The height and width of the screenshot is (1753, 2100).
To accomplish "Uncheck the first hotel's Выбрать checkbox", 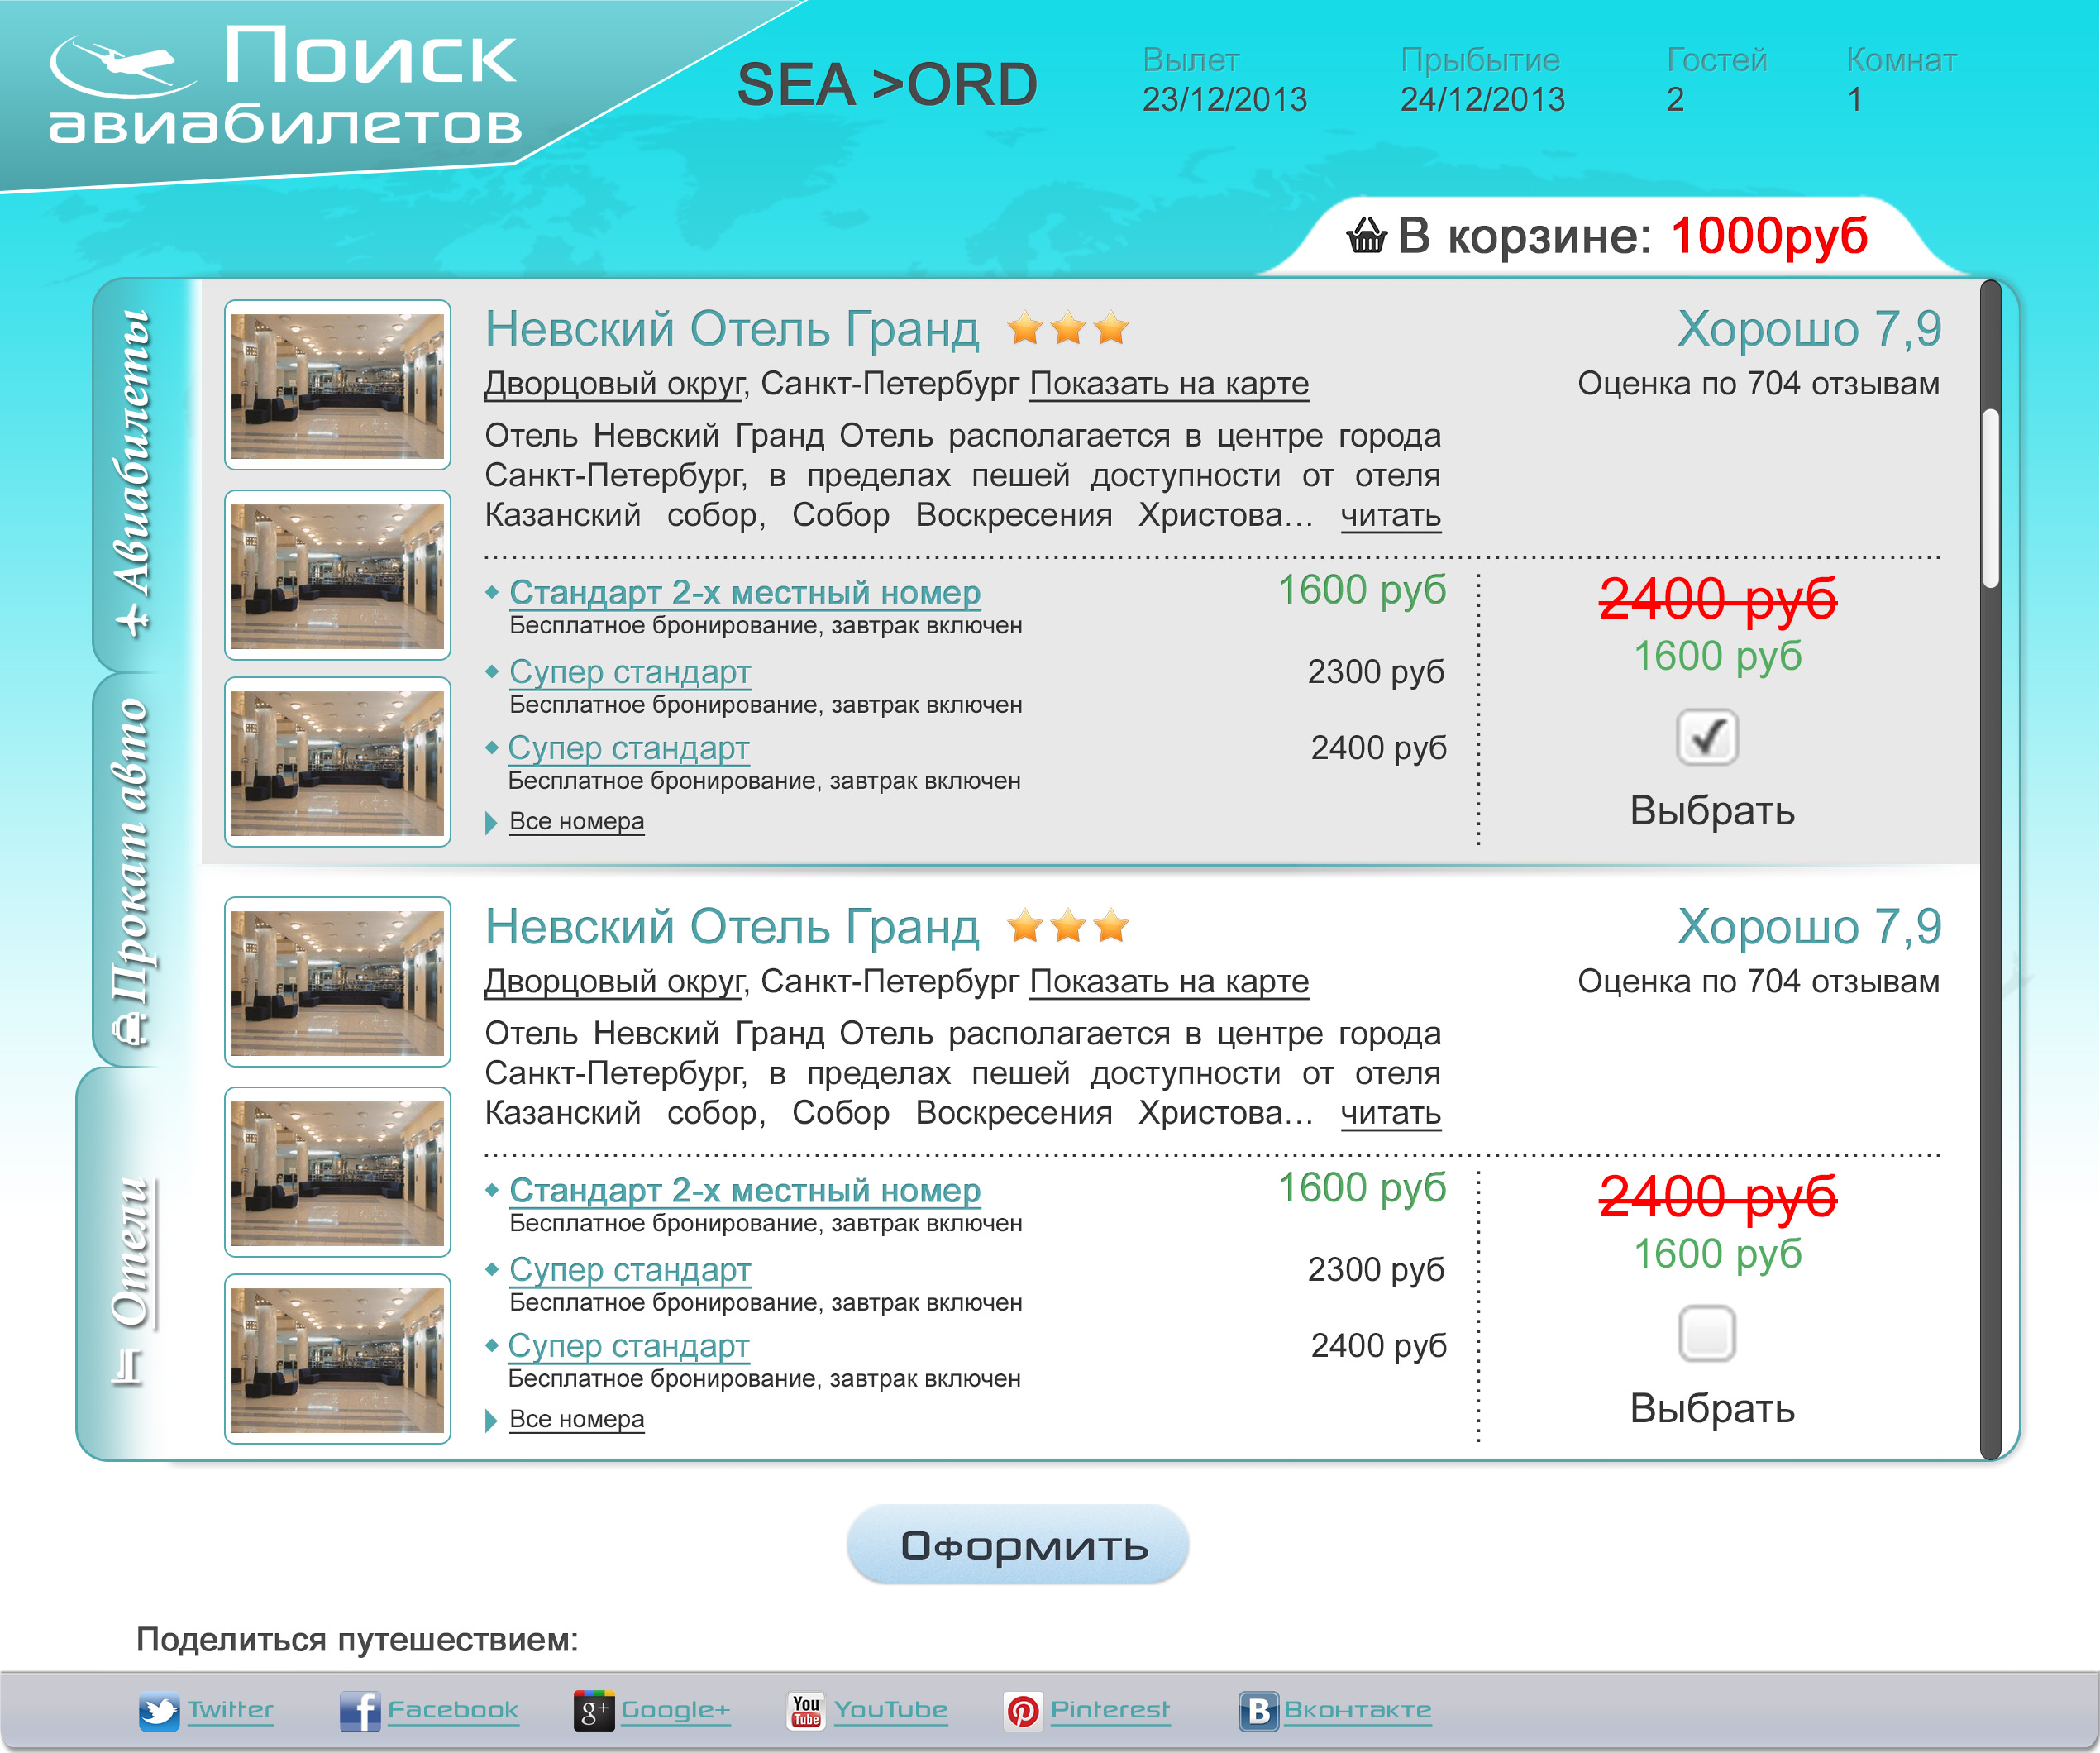I will [x=1707, y=737].
